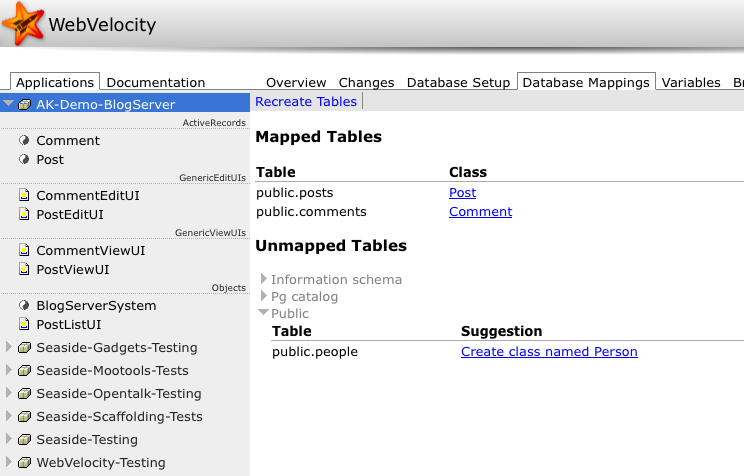Expand the WebVelocity-Testing node arrow
Screen dimensions: 744x476
click(9, 462)
